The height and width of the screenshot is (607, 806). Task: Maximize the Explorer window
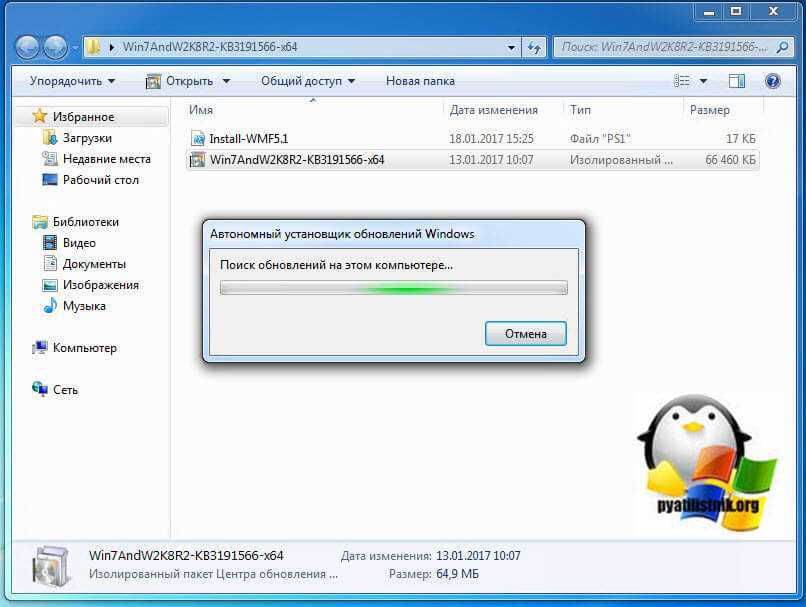(736, 11)
